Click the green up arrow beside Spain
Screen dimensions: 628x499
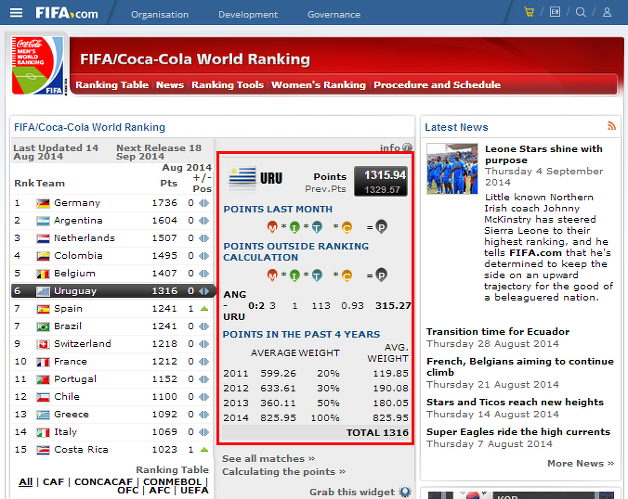(204, 309)
